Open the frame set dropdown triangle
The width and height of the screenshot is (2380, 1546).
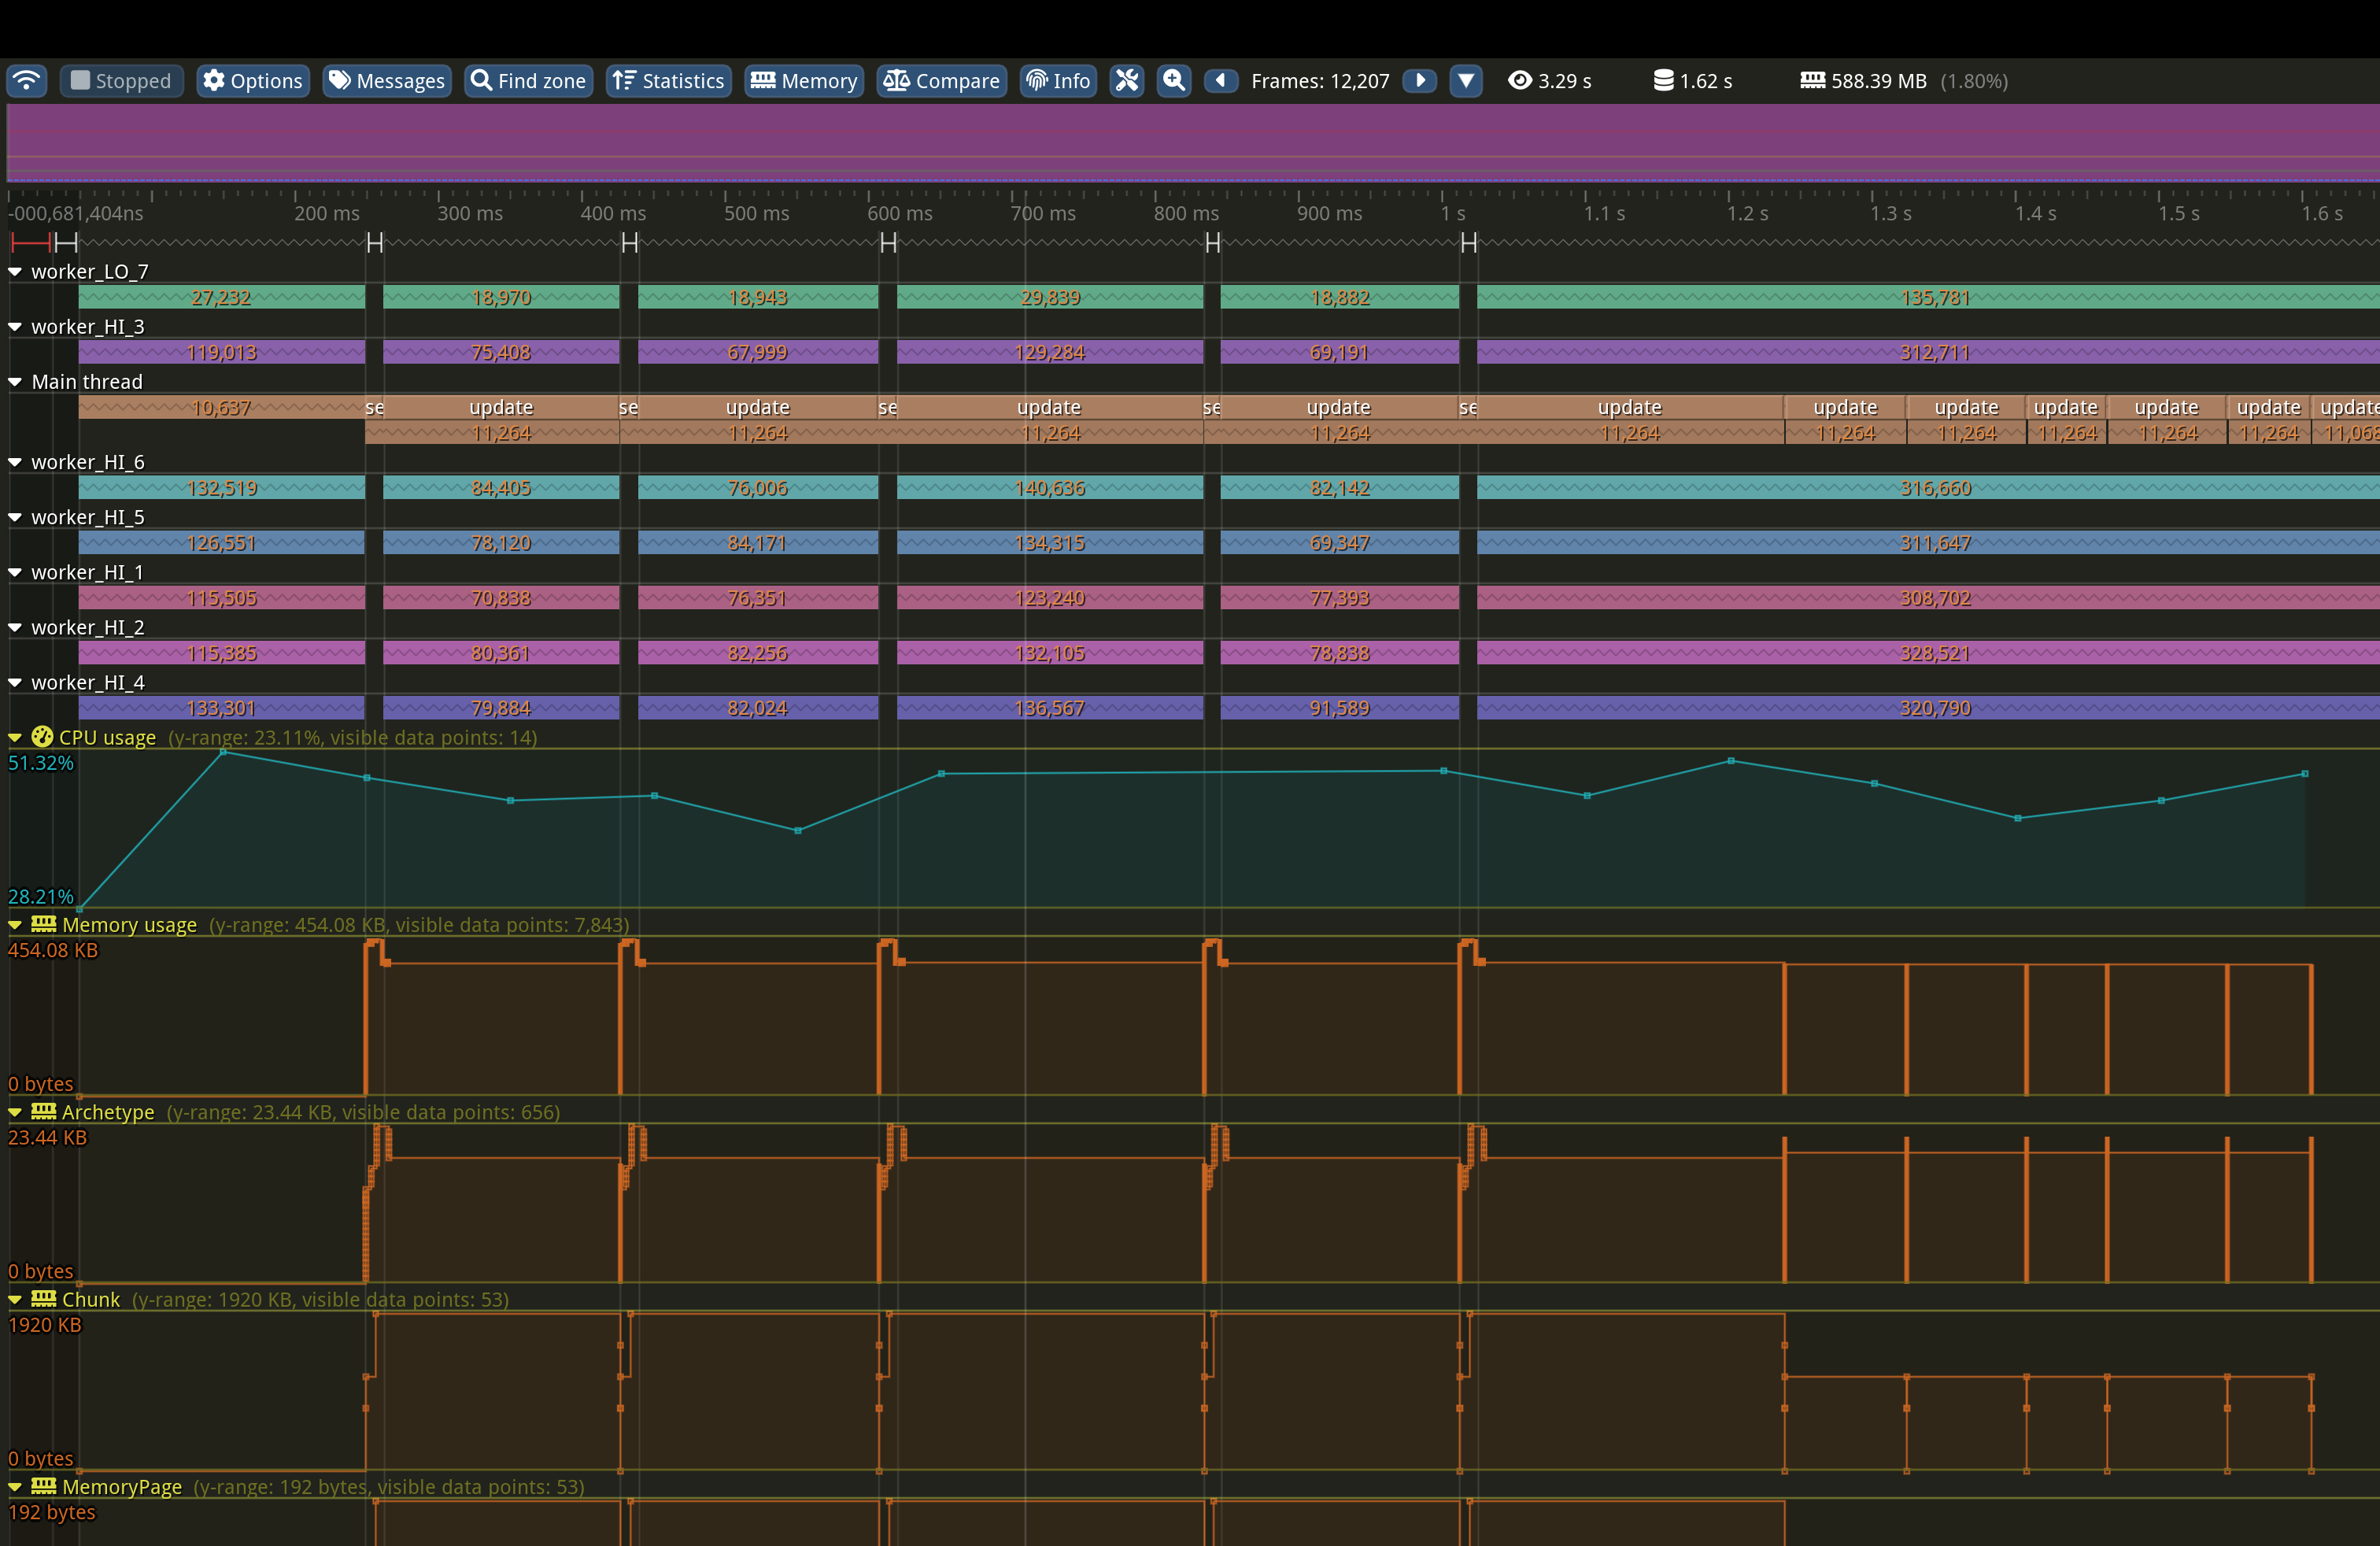click(1466, 81)
